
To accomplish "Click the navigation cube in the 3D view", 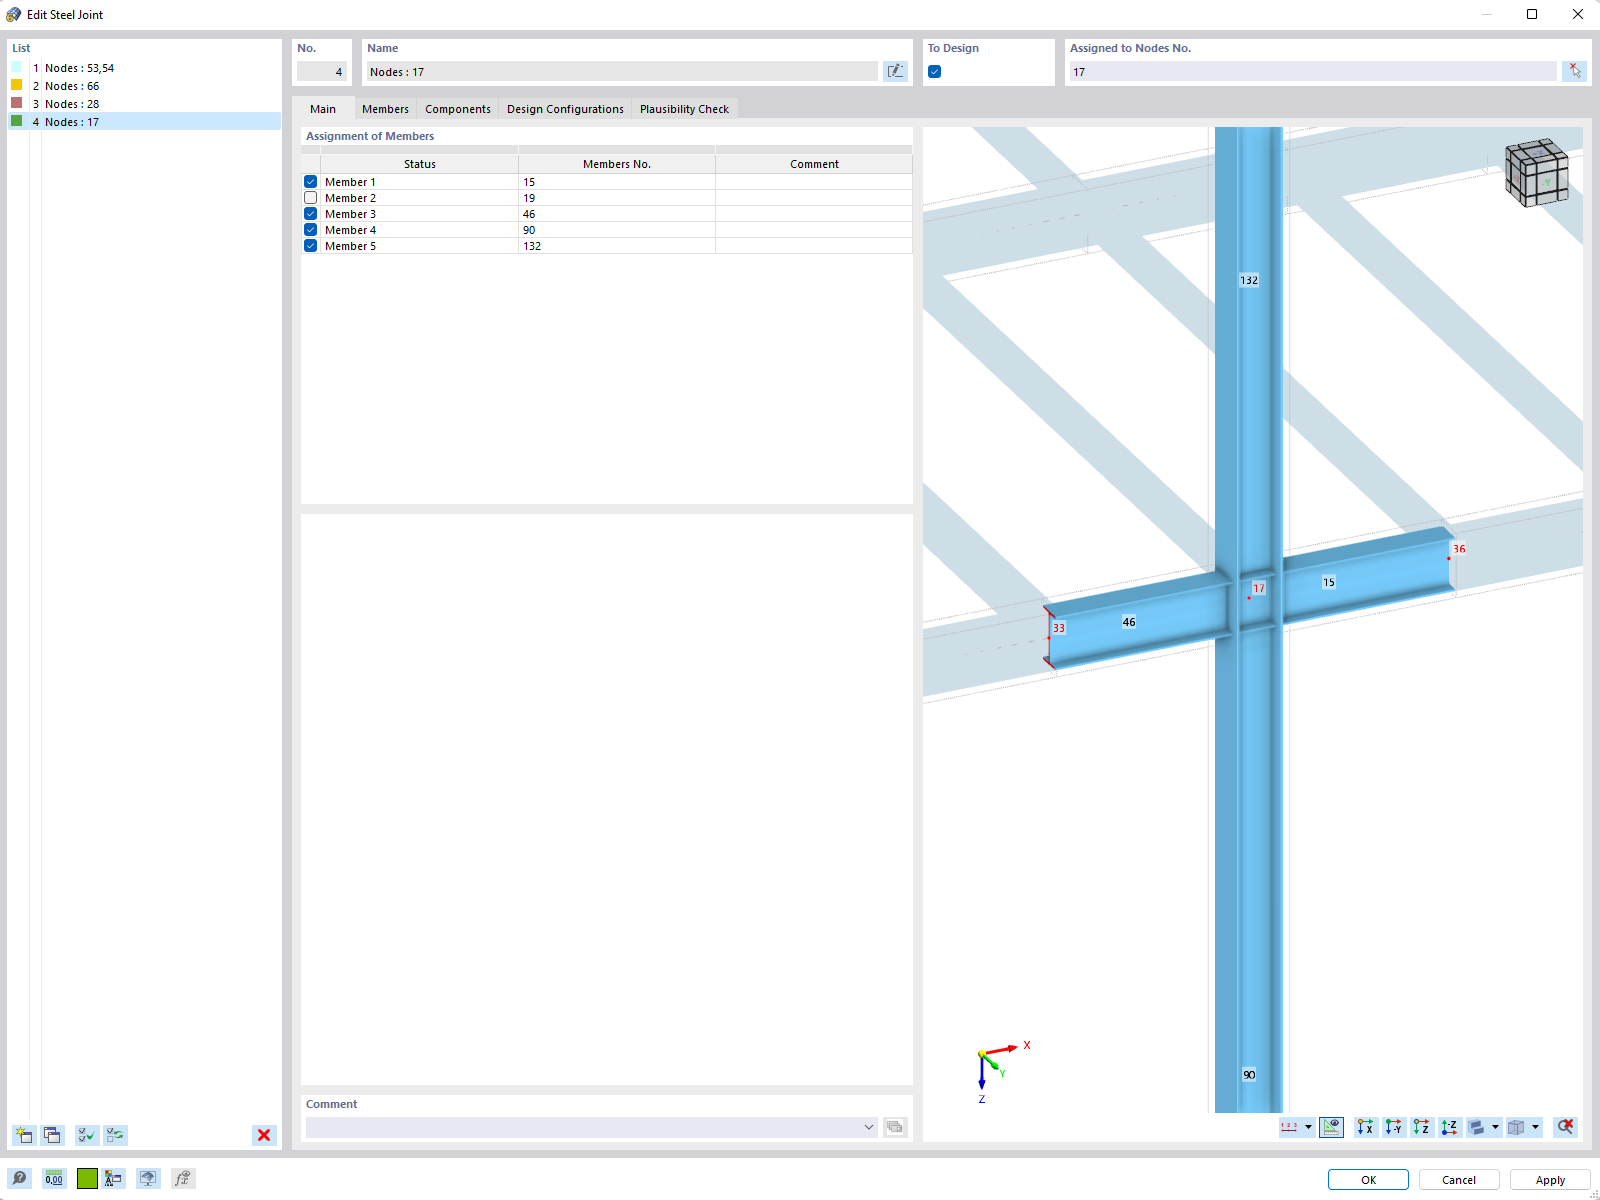I will tap(1537, 173).
